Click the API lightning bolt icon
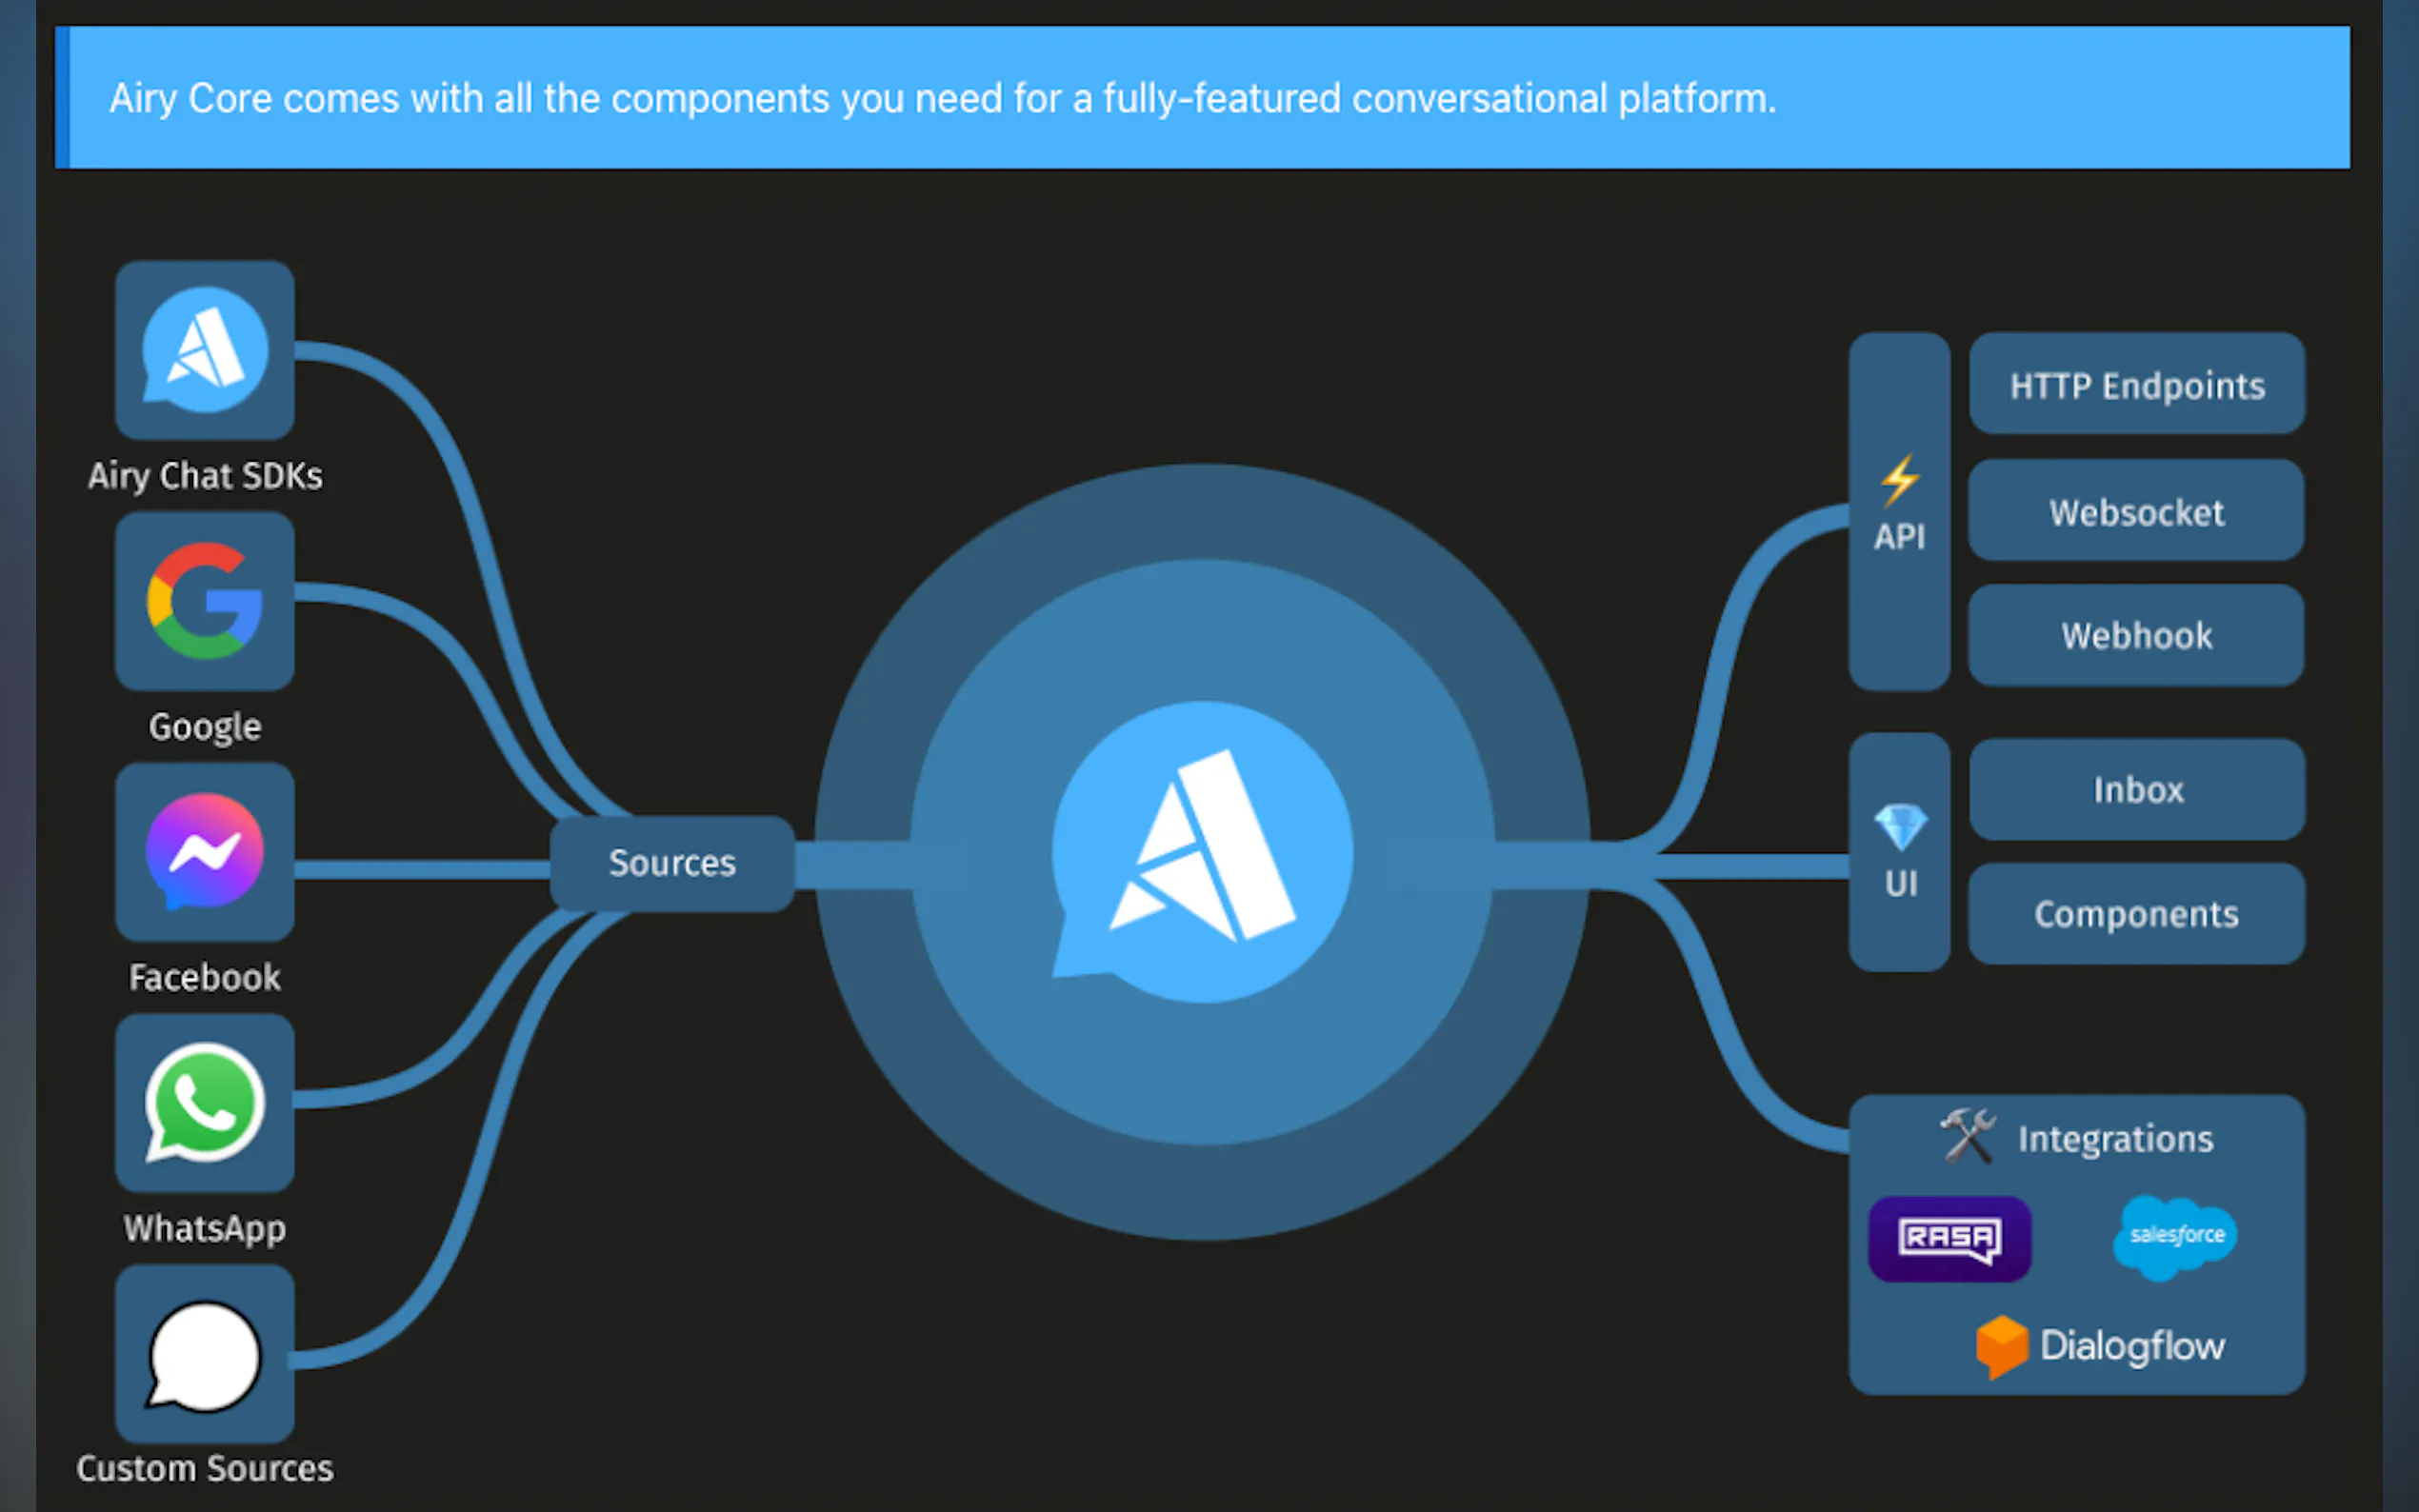This screenshot has width=2419, height=1512. [x=1899, y=480]
